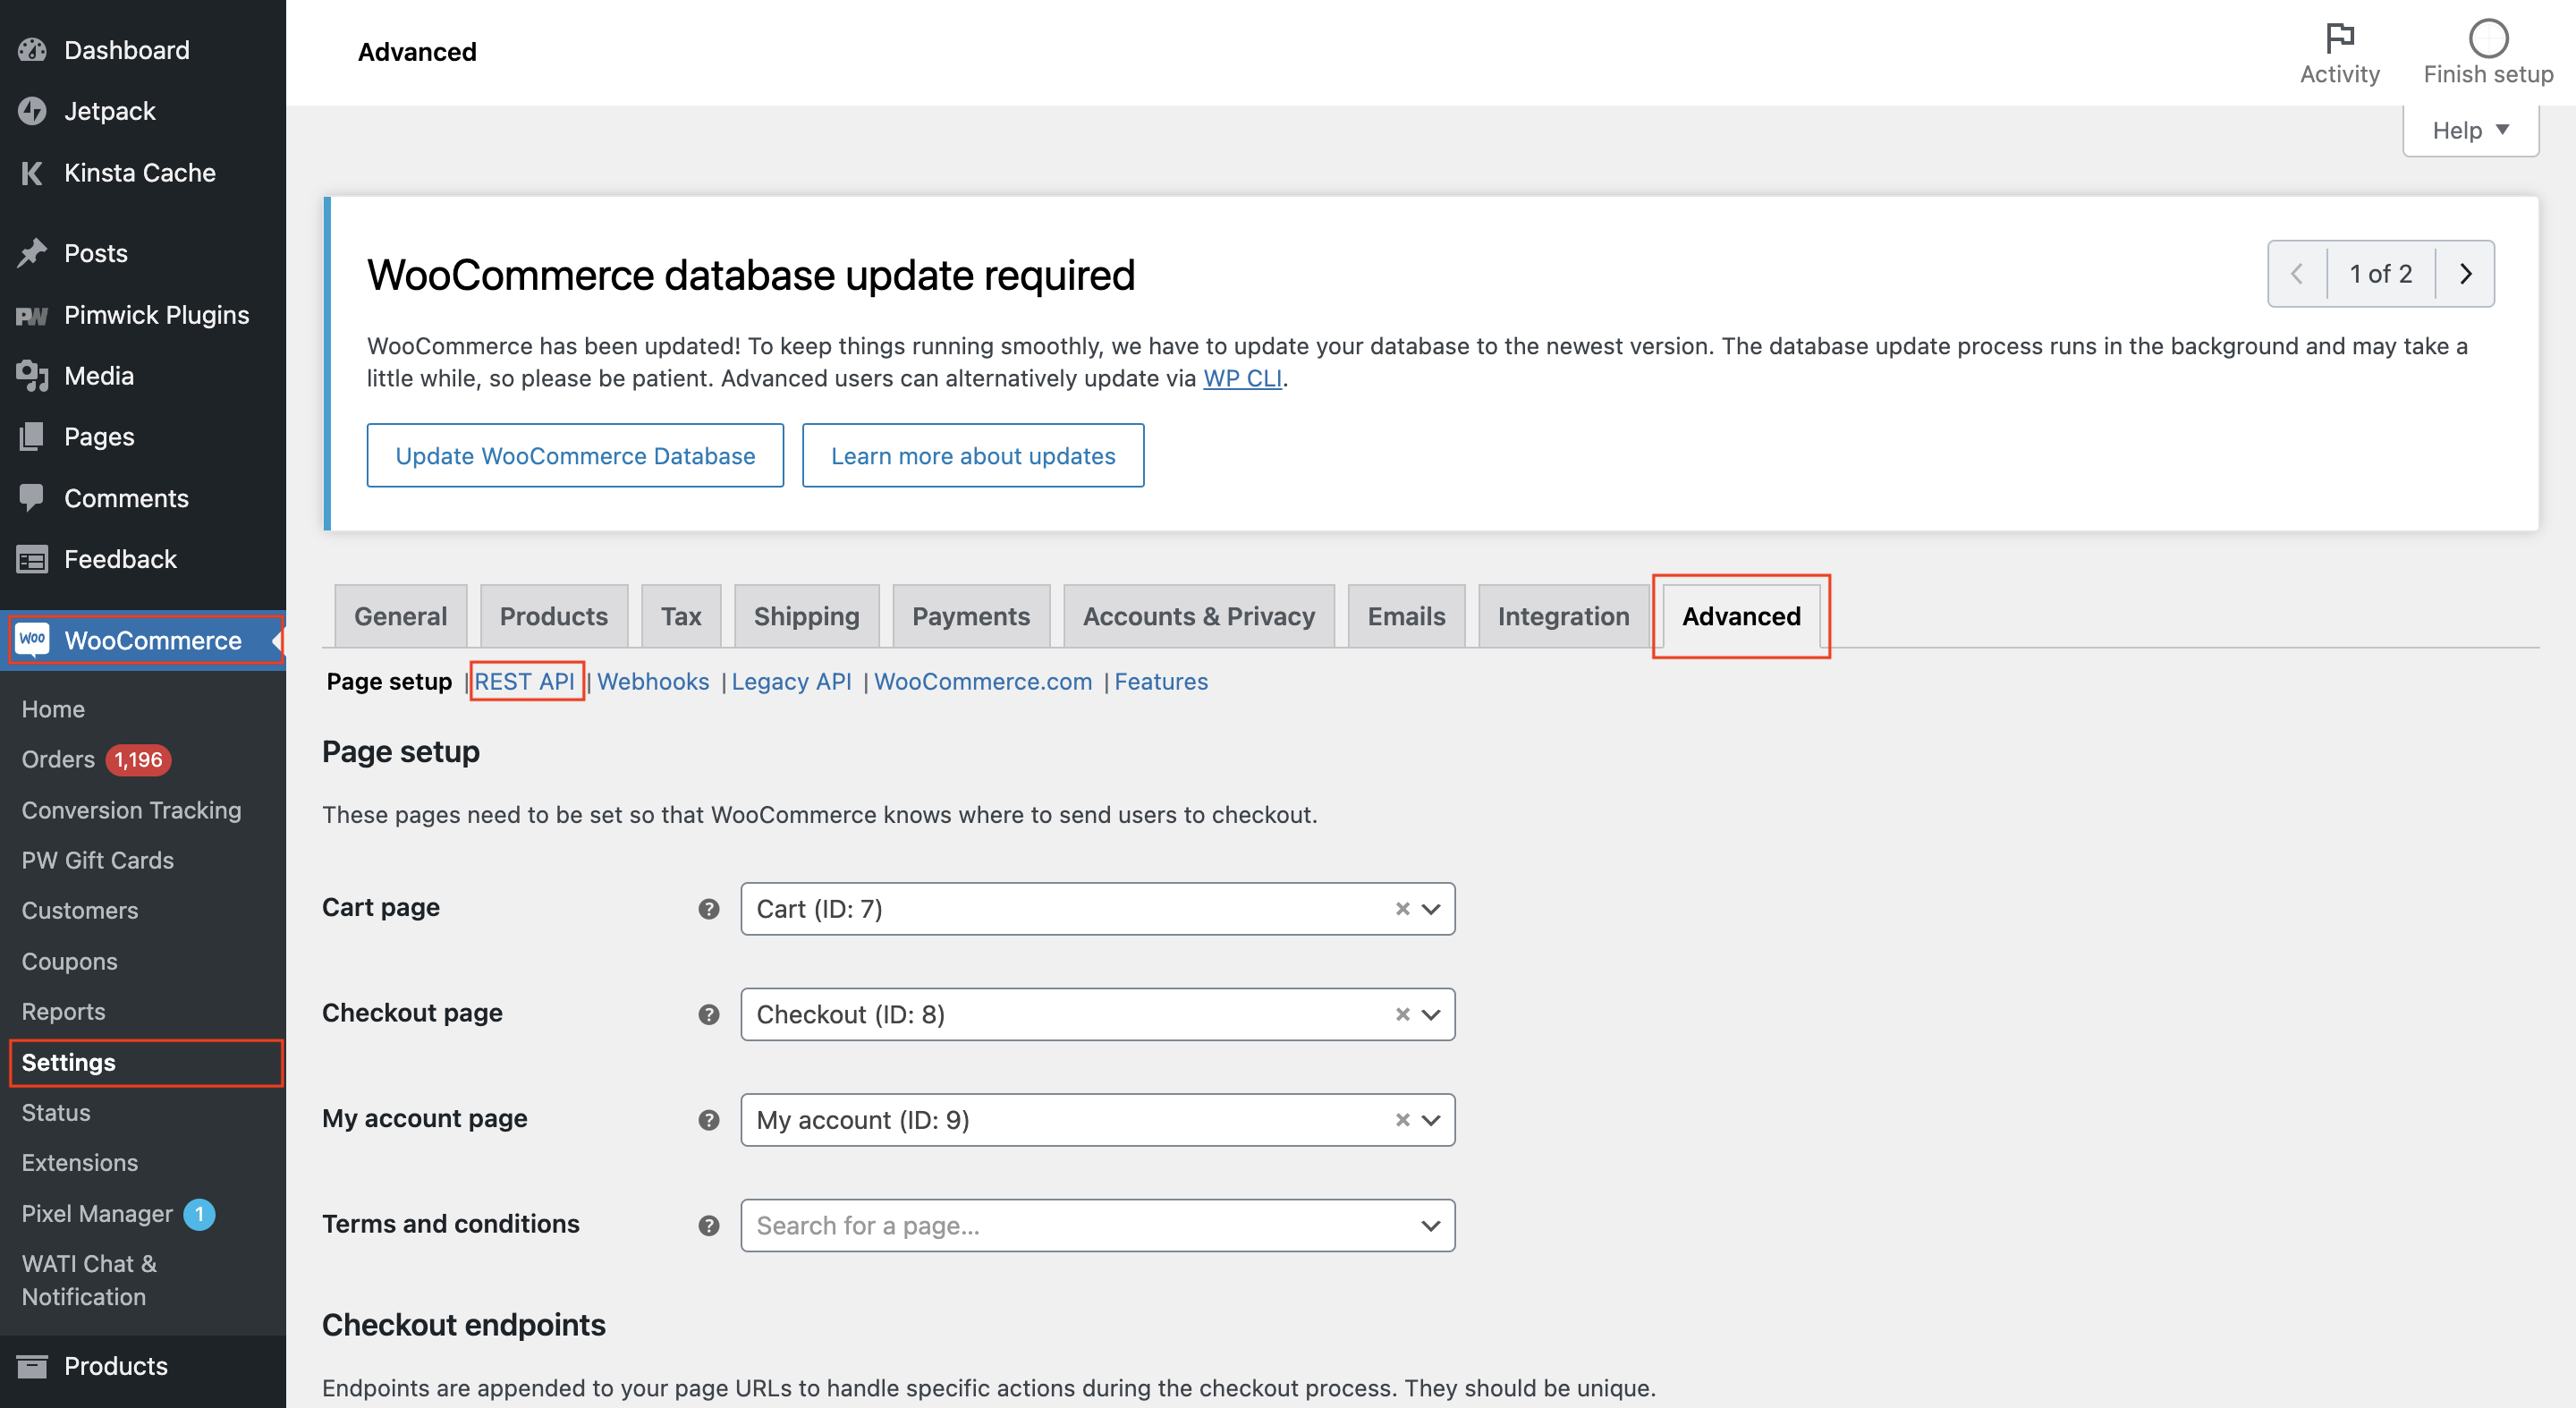Click the Comments speech bubble icon
Image resolution: width=2576 pixels, height=1408 pixels.
tap(32, 498)
